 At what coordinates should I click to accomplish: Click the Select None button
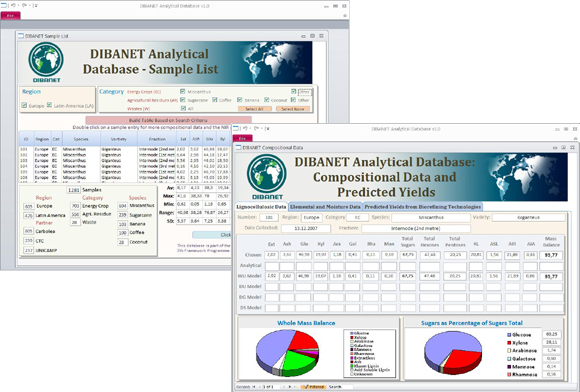pos(293,109)
